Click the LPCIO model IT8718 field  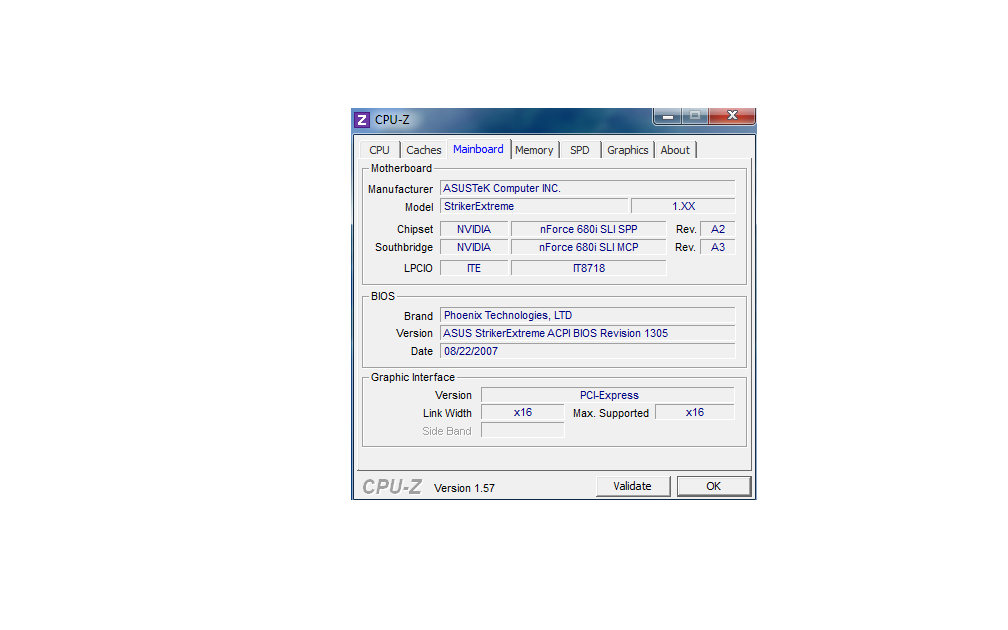589,268
